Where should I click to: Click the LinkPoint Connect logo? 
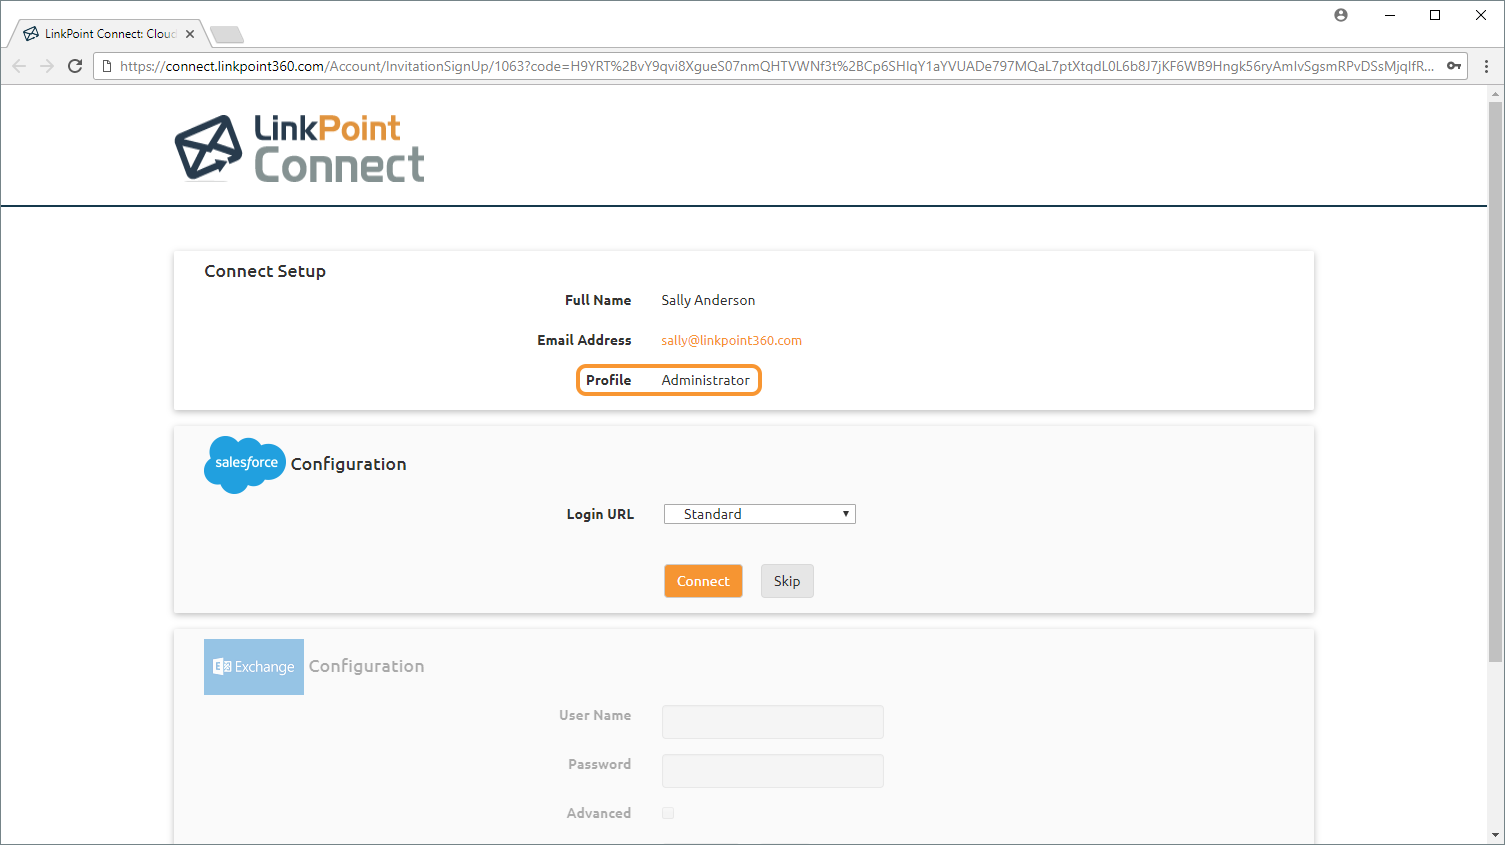[x=299, y=147]
